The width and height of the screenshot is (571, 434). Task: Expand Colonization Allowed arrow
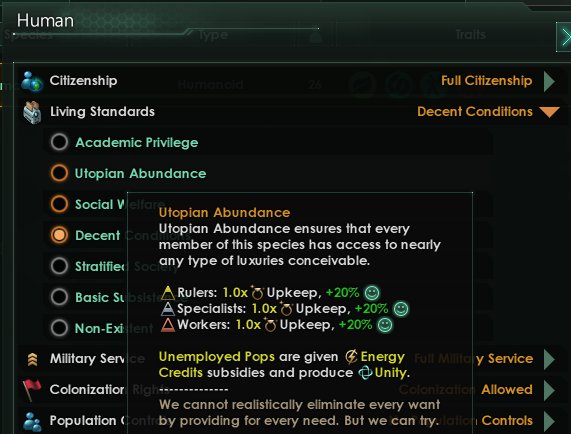tap(549, 390)
